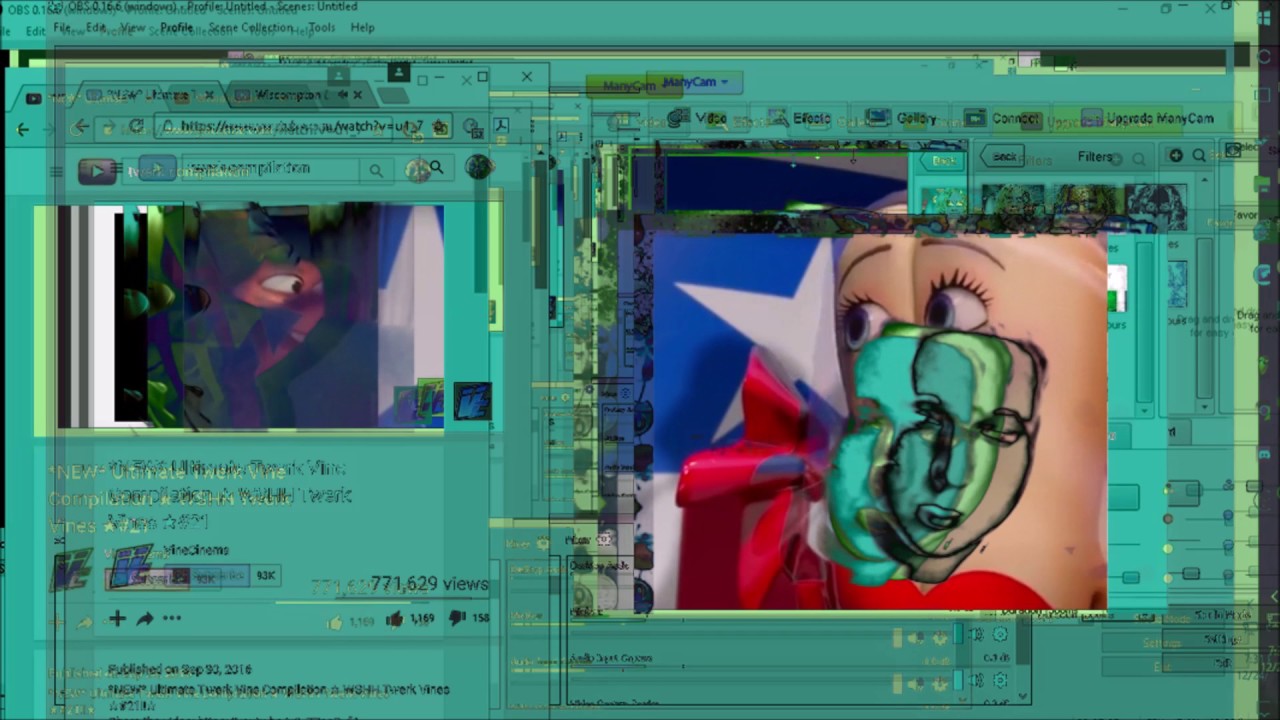Click the YouTube search magnifier button

436,168
